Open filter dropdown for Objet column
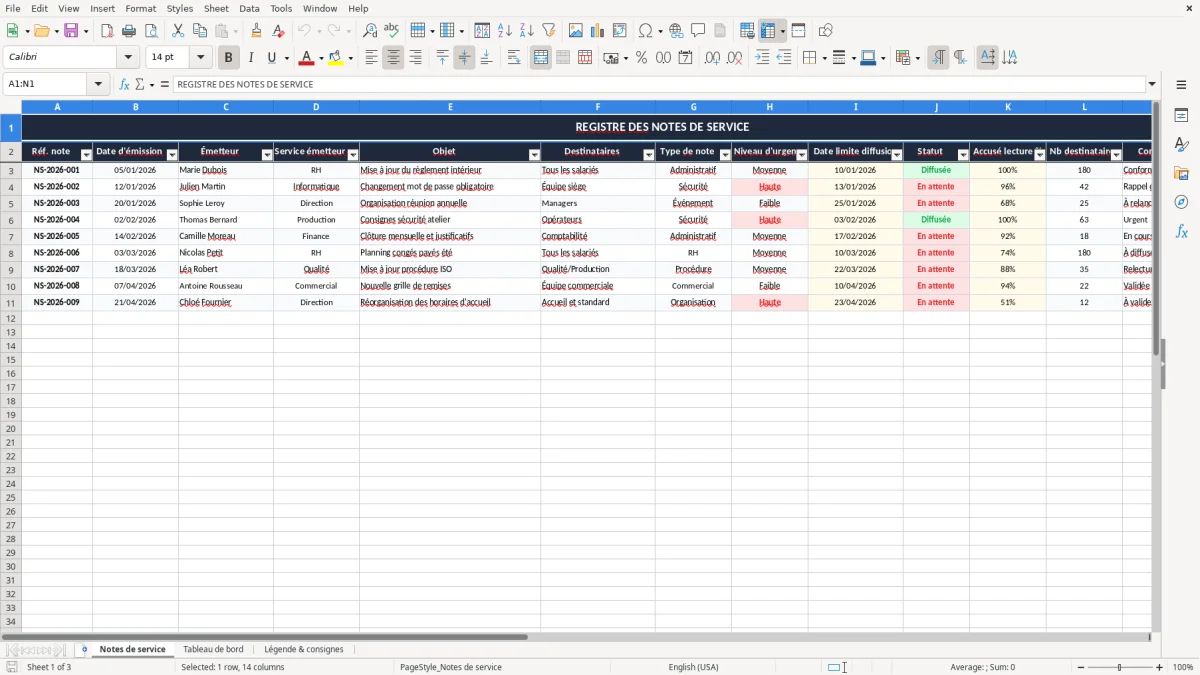The width and height of the screenshot is (1200, 675). pyautogui.click(x=534, y=155)
